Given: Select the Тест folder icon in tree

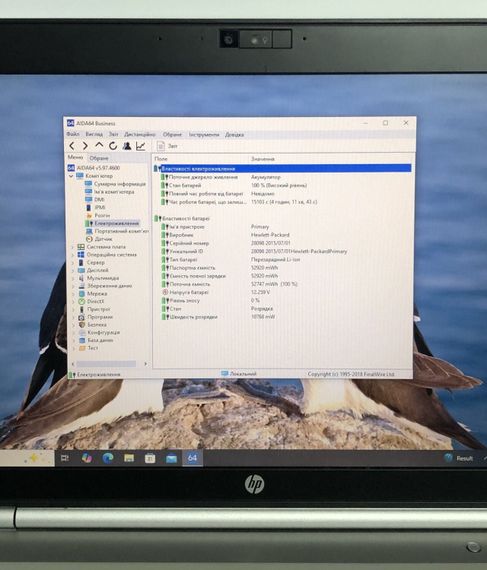Looking at the screenshot, I should pyautogui.click(x=82, y=348).
